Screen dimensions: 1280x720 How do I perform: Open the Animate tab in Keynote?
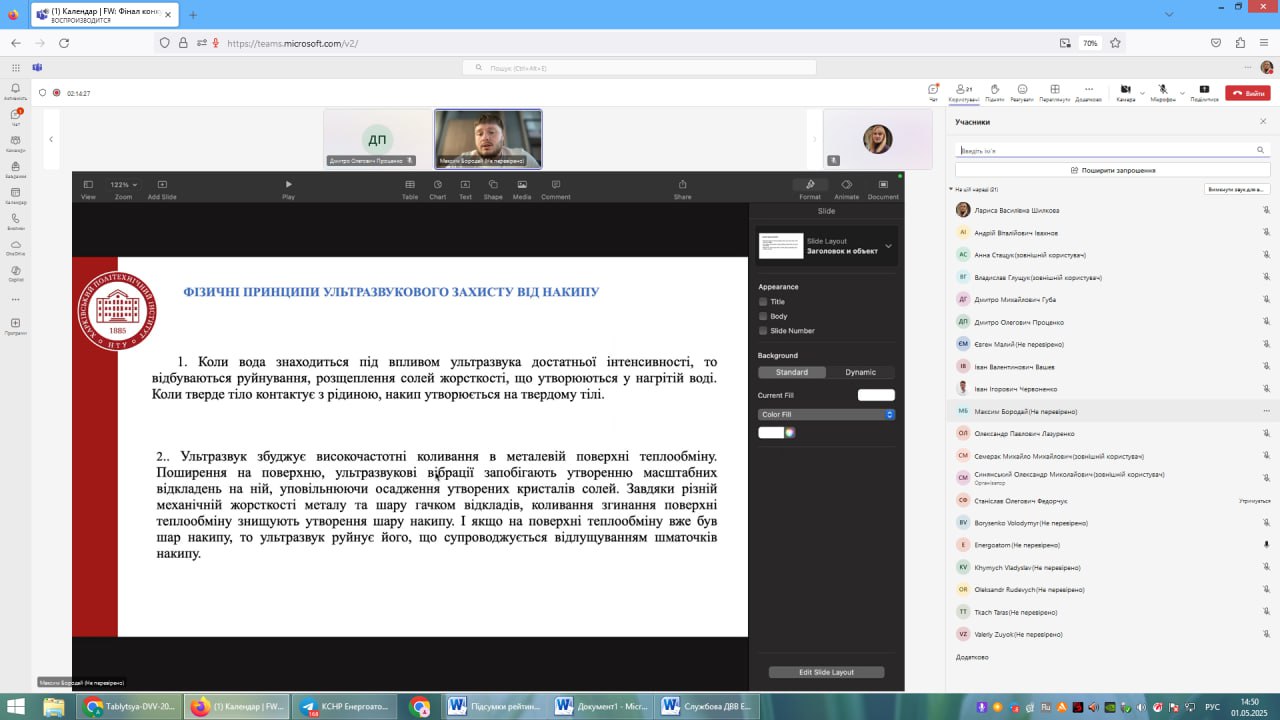coord(846,188)
